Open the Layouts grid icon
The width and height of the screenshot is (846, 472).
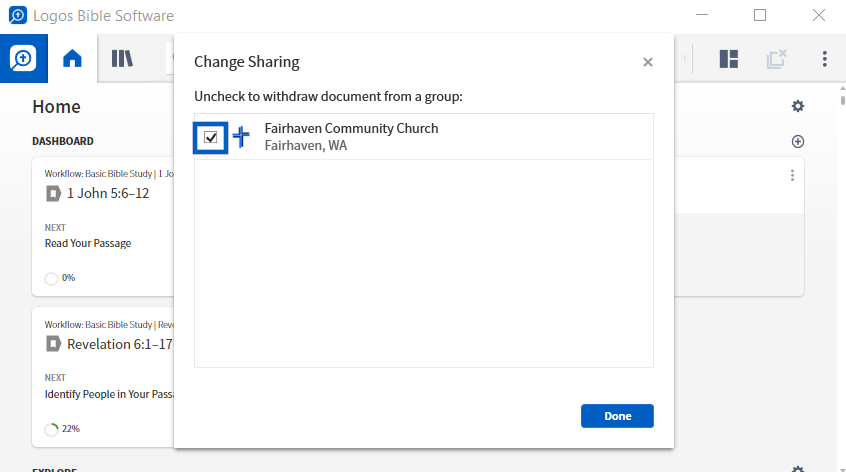pyautogui.click(x=728, y=59)
